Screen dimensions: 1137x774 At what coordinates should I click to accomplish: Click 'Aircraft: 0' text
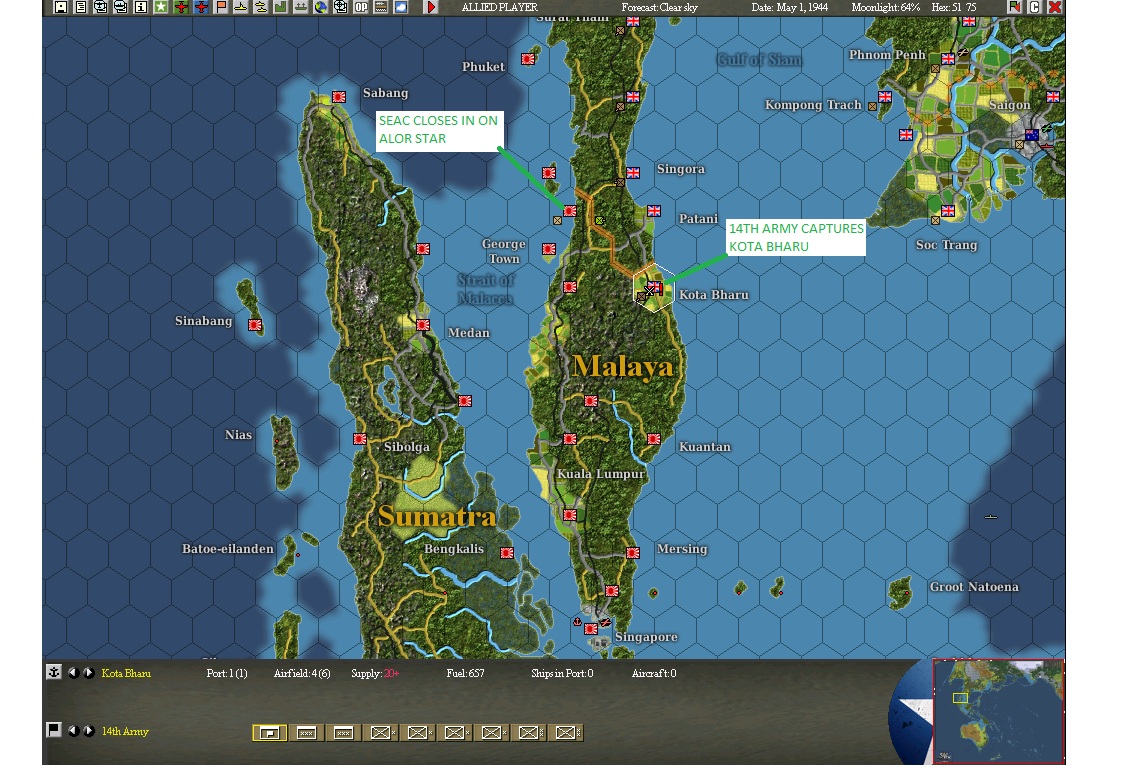[654, 673]
